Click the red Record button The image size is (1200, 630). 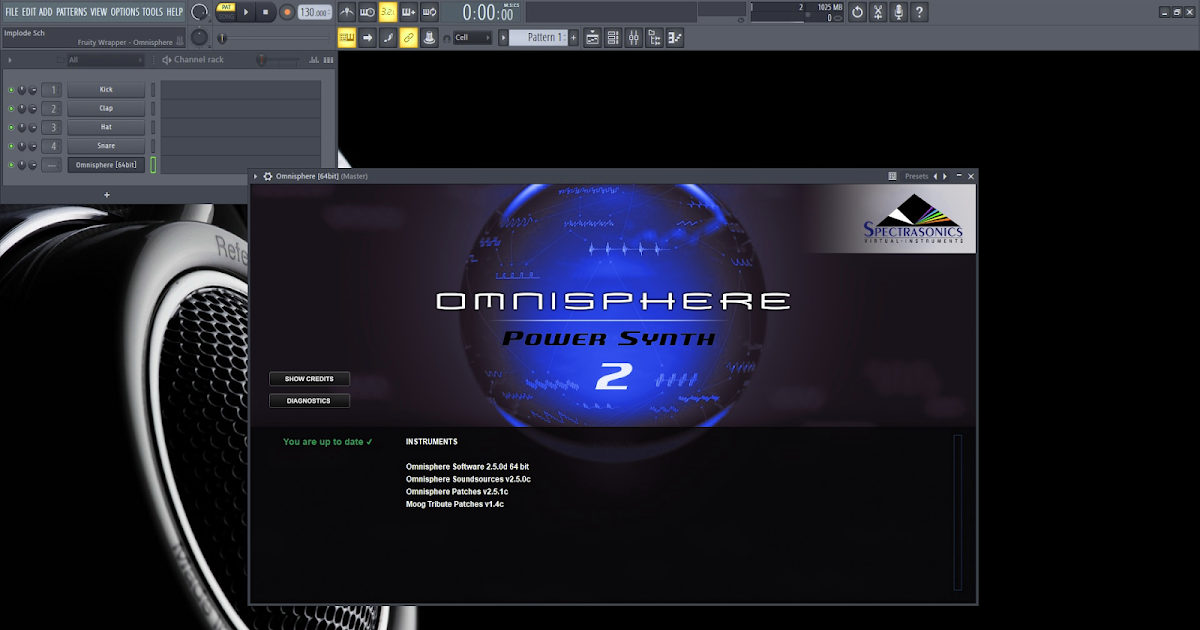287,12
